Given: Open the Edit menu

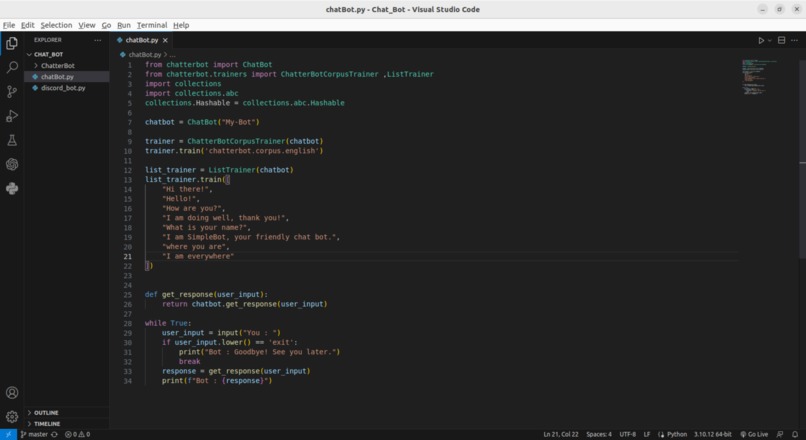Looking at the screenshot, I should (27, 25).
